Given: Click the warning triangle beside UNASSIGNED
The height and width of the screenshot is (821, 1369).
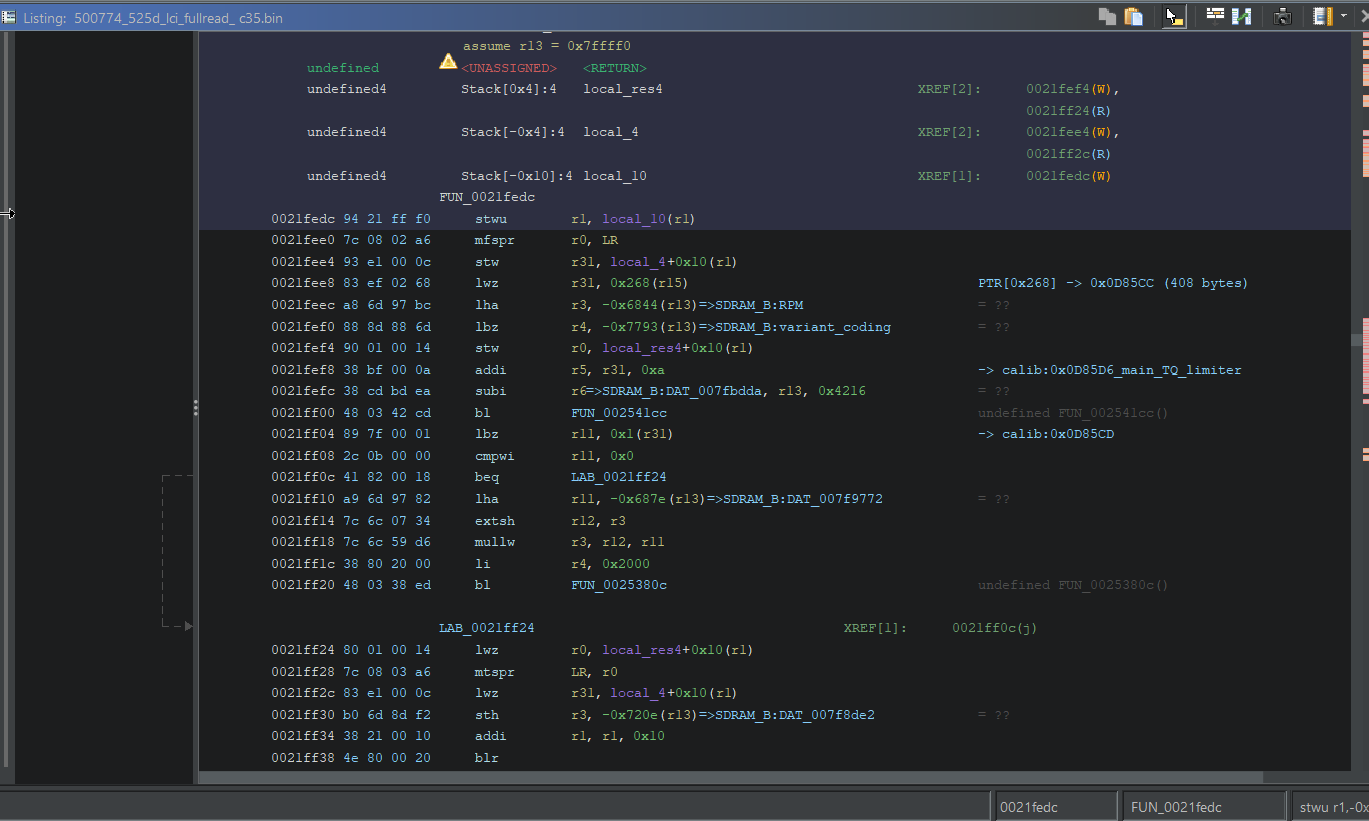Looking at the screenshot, I should 448,62.
